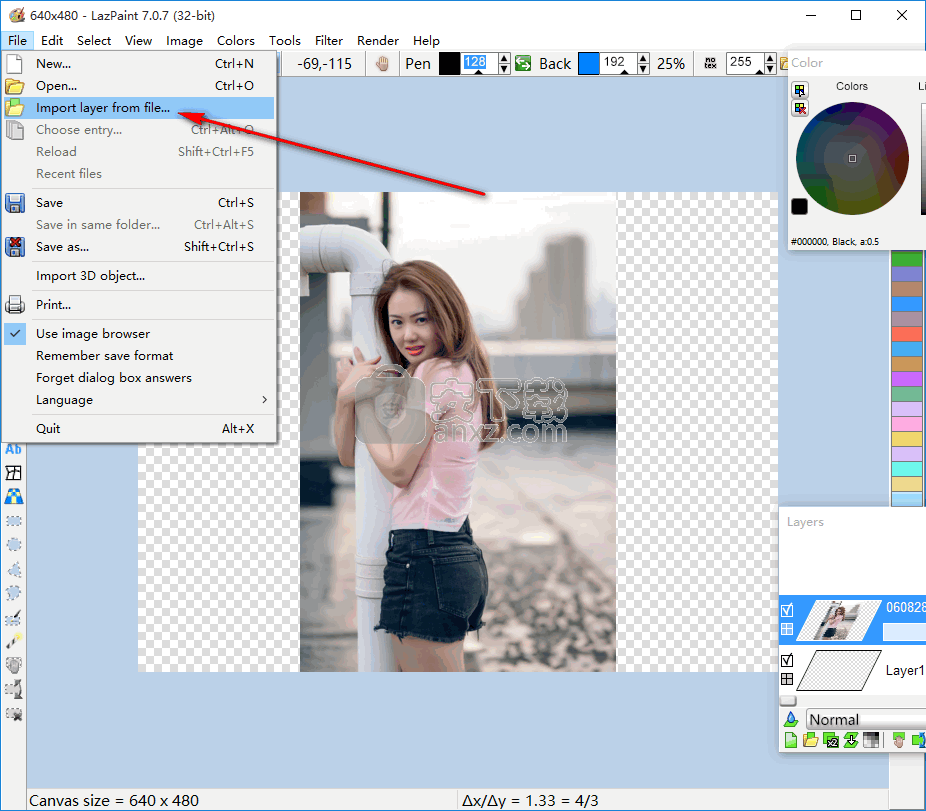Click Import layer from file menu item
The width and height of the screenshot is (926, 811).
tap(139, 108)
